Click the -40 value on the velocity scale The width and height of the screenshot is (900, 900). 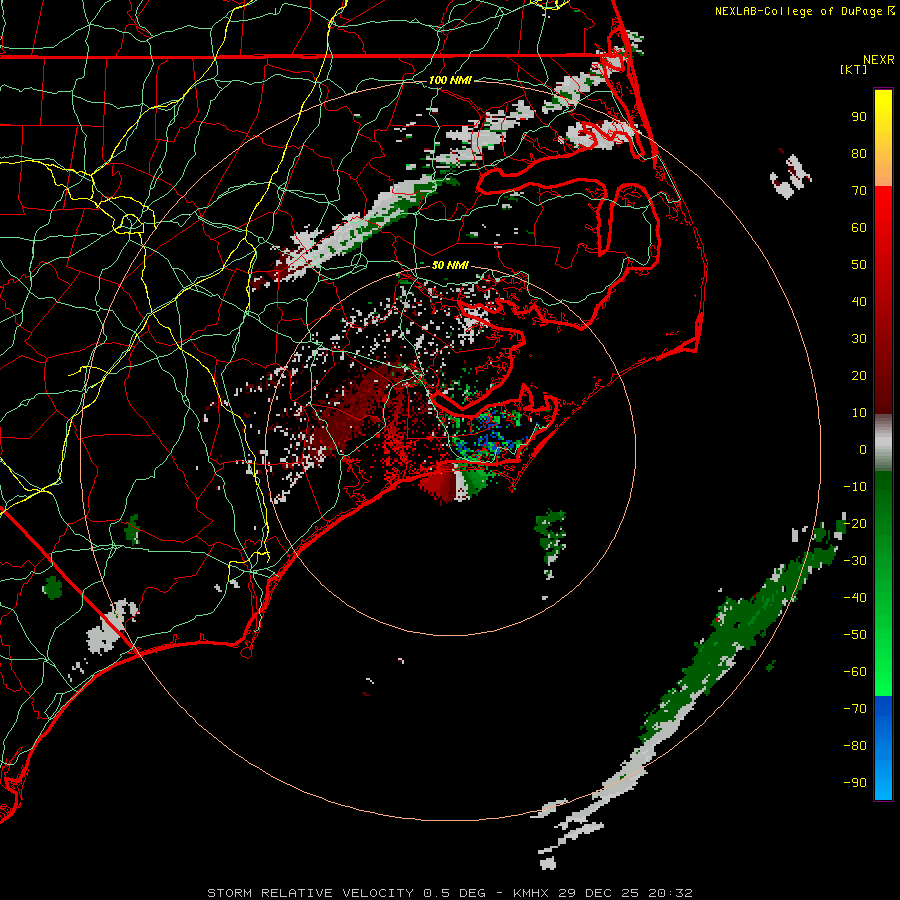click(x=855, y=598)
